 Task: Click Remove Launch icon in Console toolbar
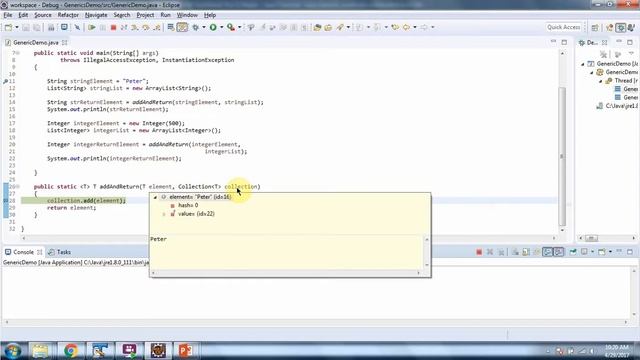click(490, 252)
